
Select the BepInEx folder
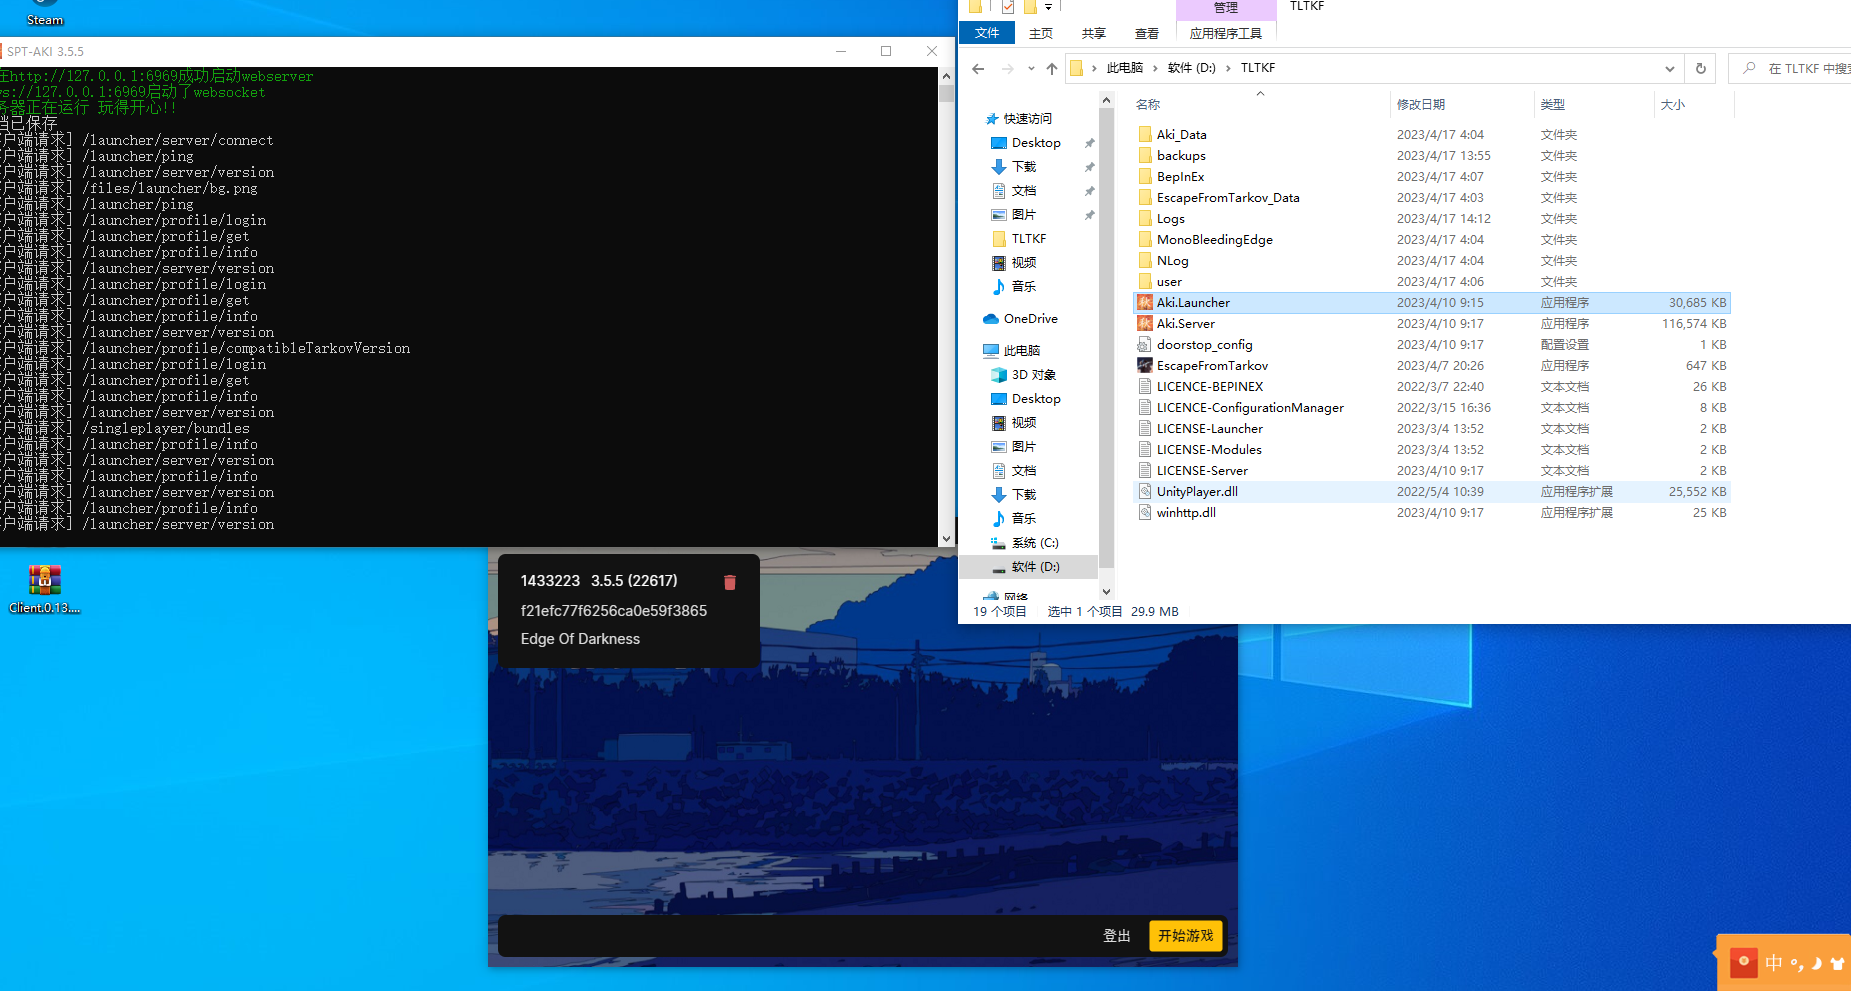tap(1180, 177)
